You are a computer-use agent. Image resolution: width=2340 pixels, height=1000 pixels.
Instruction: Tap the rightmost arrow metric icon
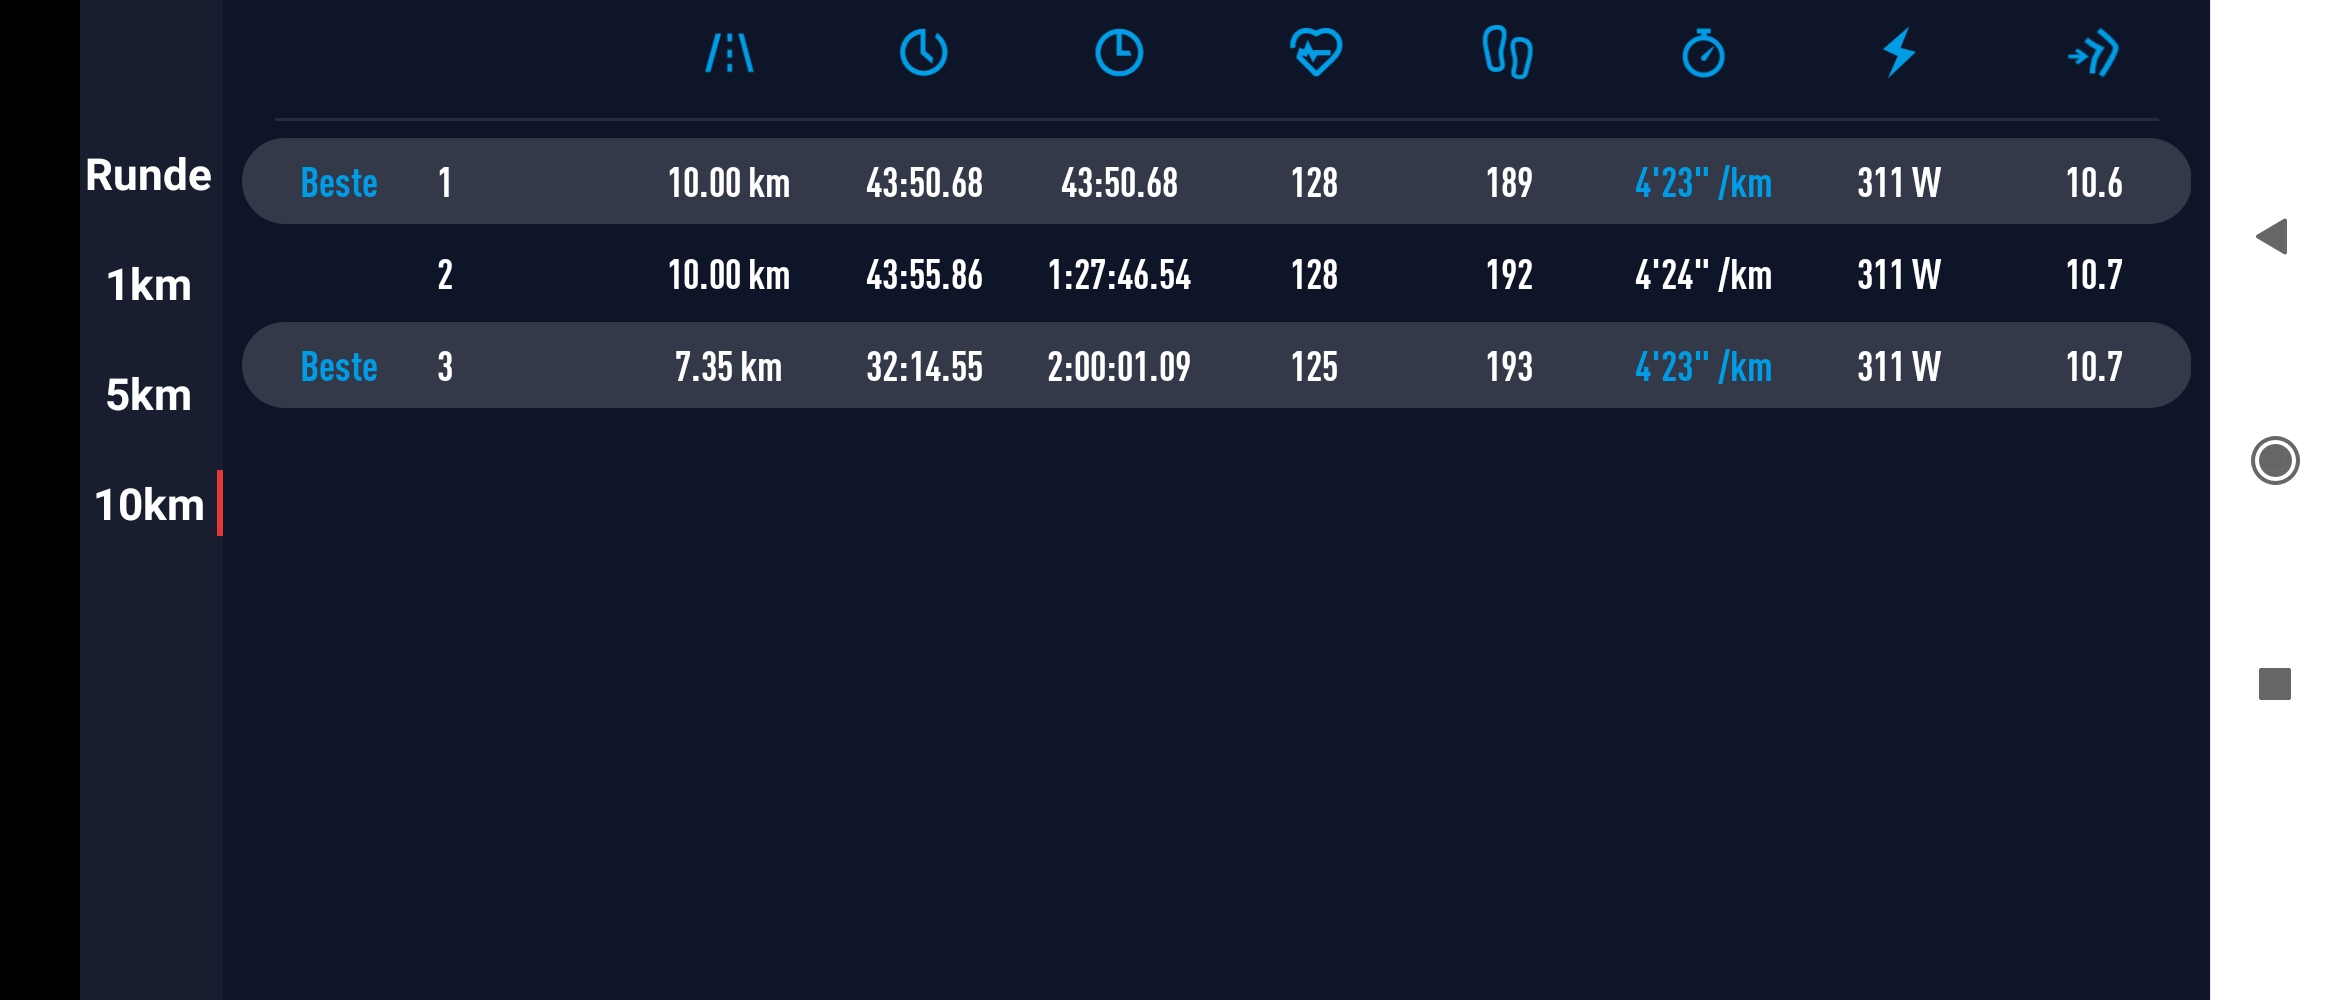2093,53
